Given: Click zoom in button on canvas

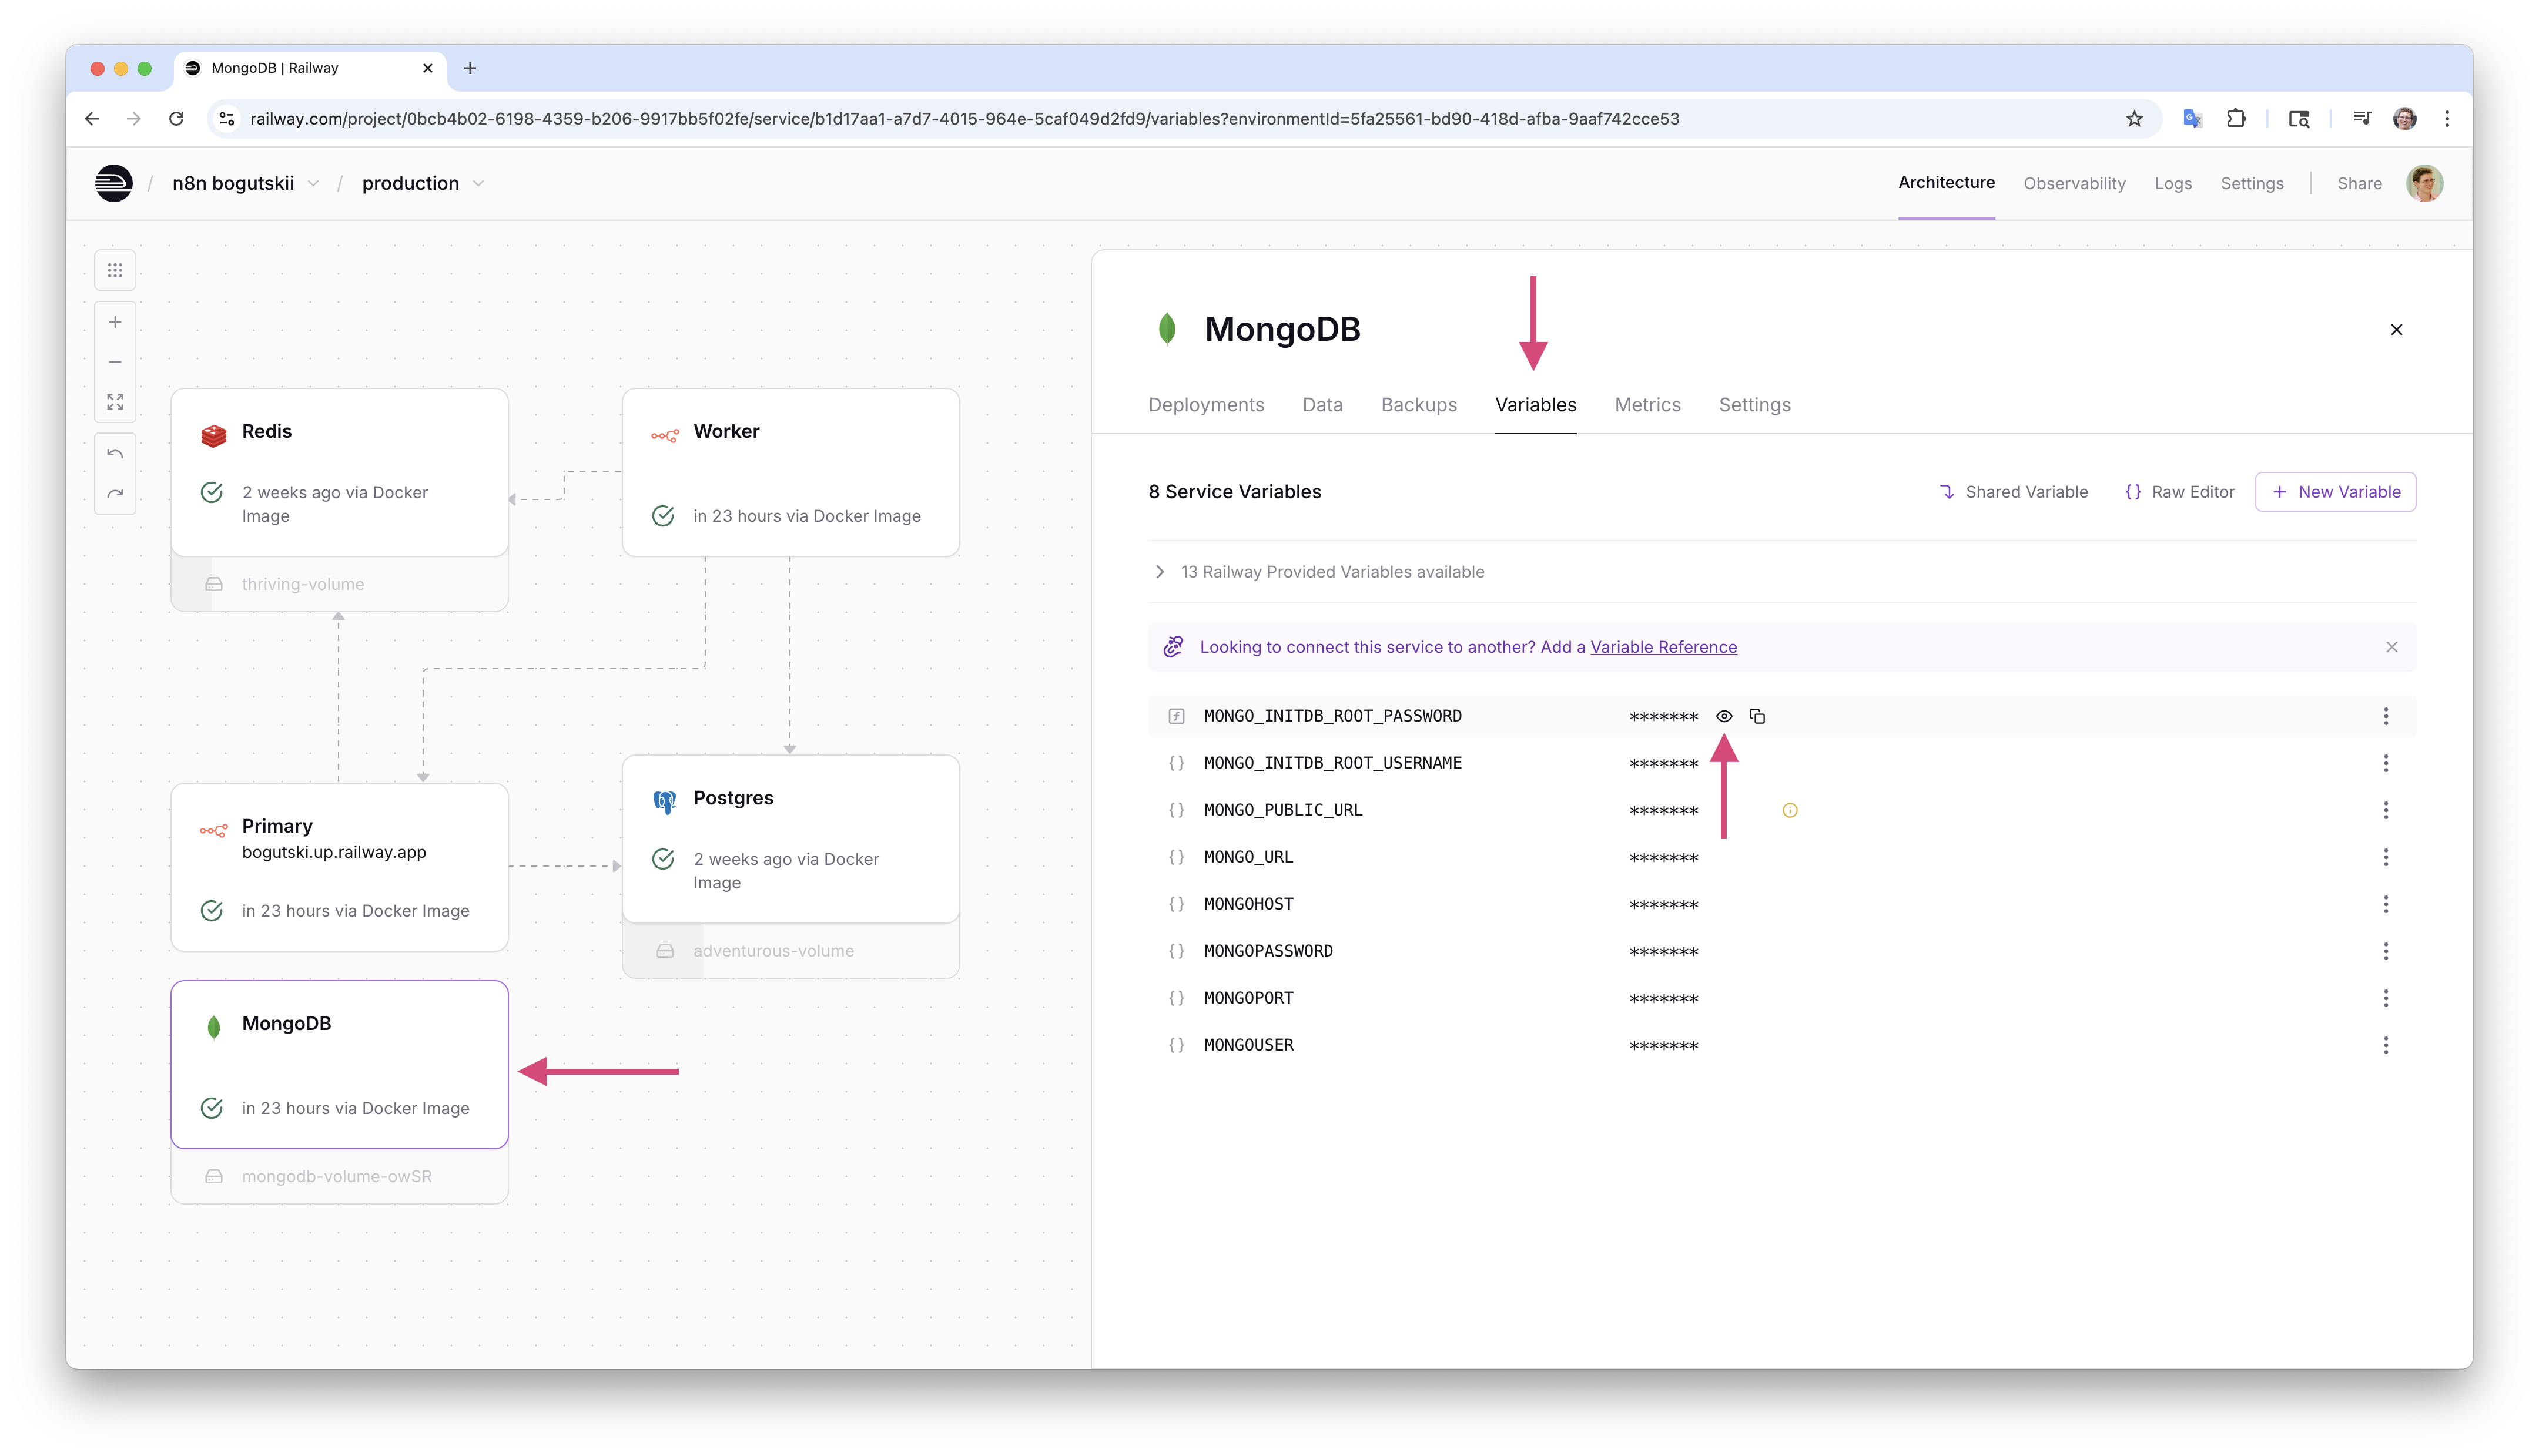Looking at the screenshot, I should click(115, 322).
